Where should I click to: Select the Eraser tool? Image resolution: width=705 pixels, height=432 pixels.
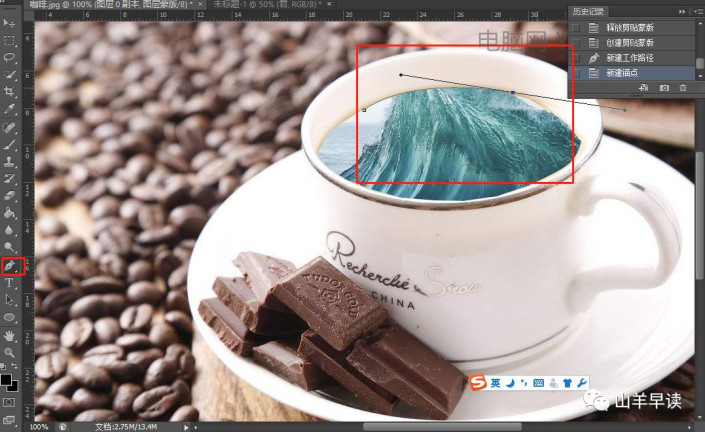coord(9,196)
